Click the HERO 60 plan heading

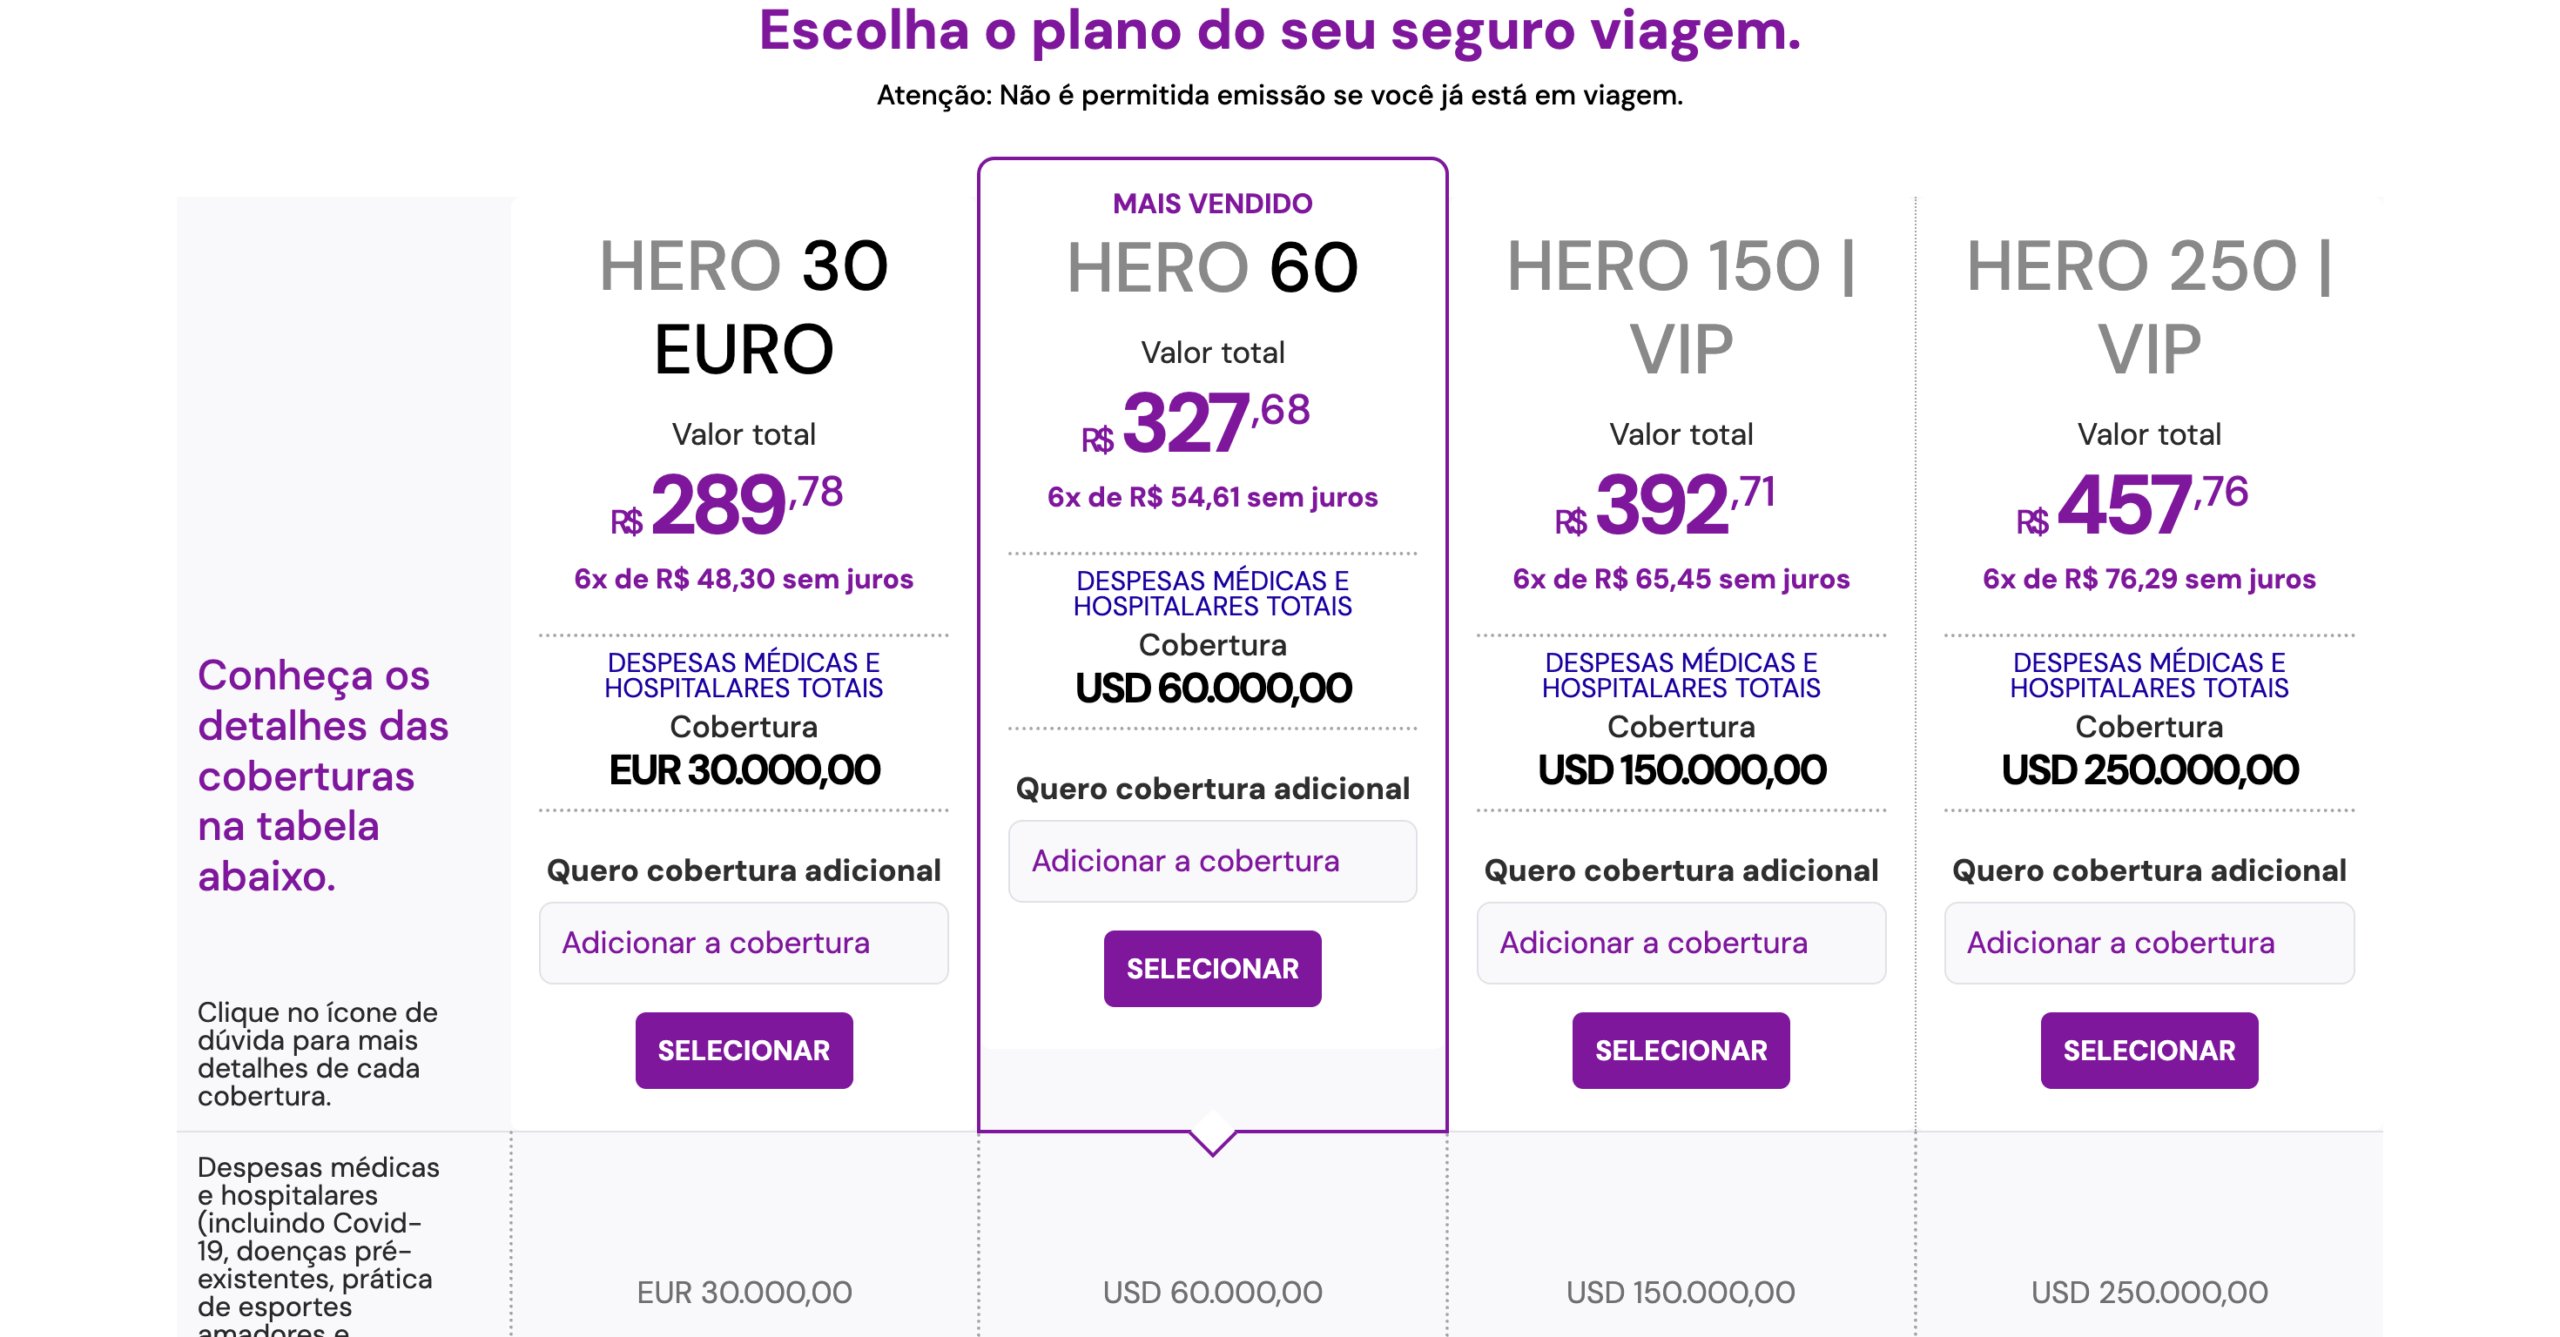click(x=1212, y=268)
